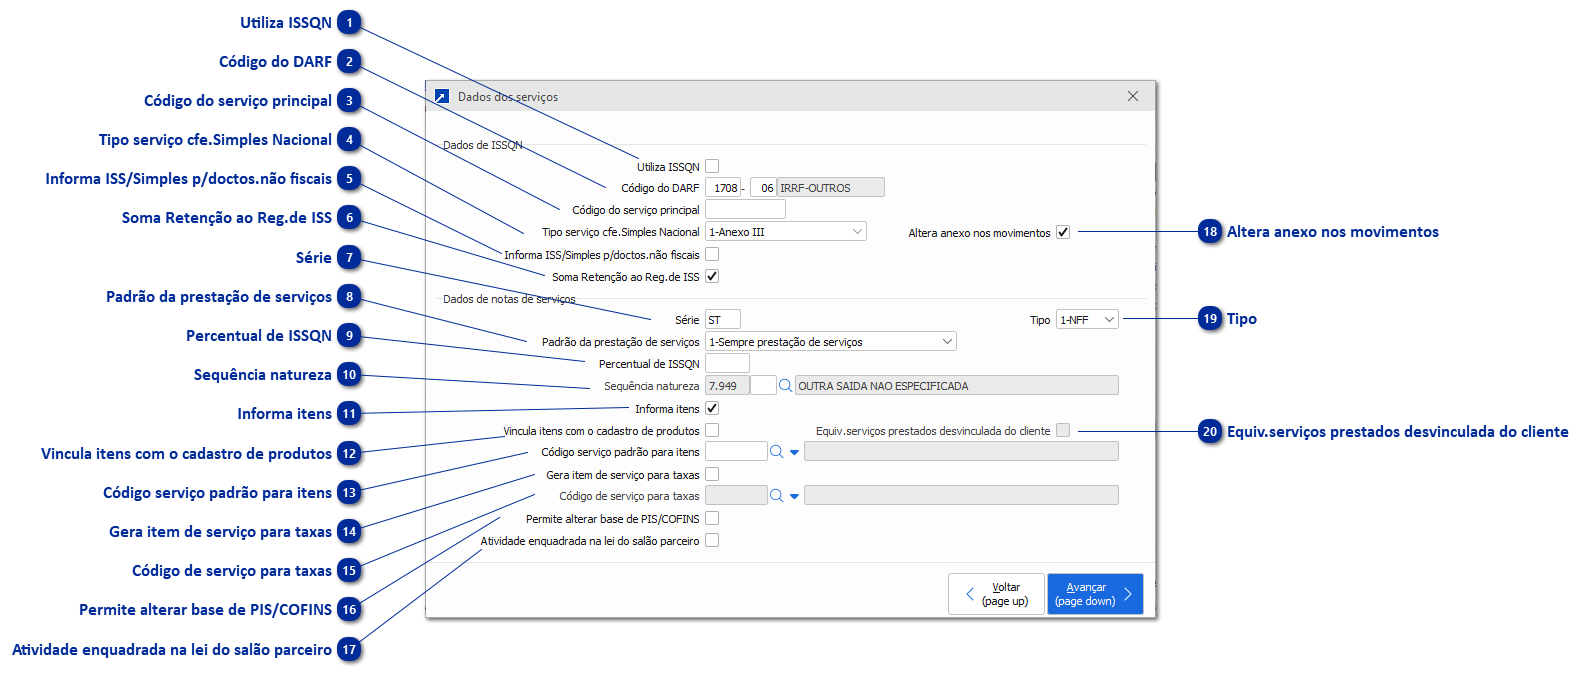
Task: Tick Permite alterar base de PIS/COFINS
Action: (x=712, y=519)
